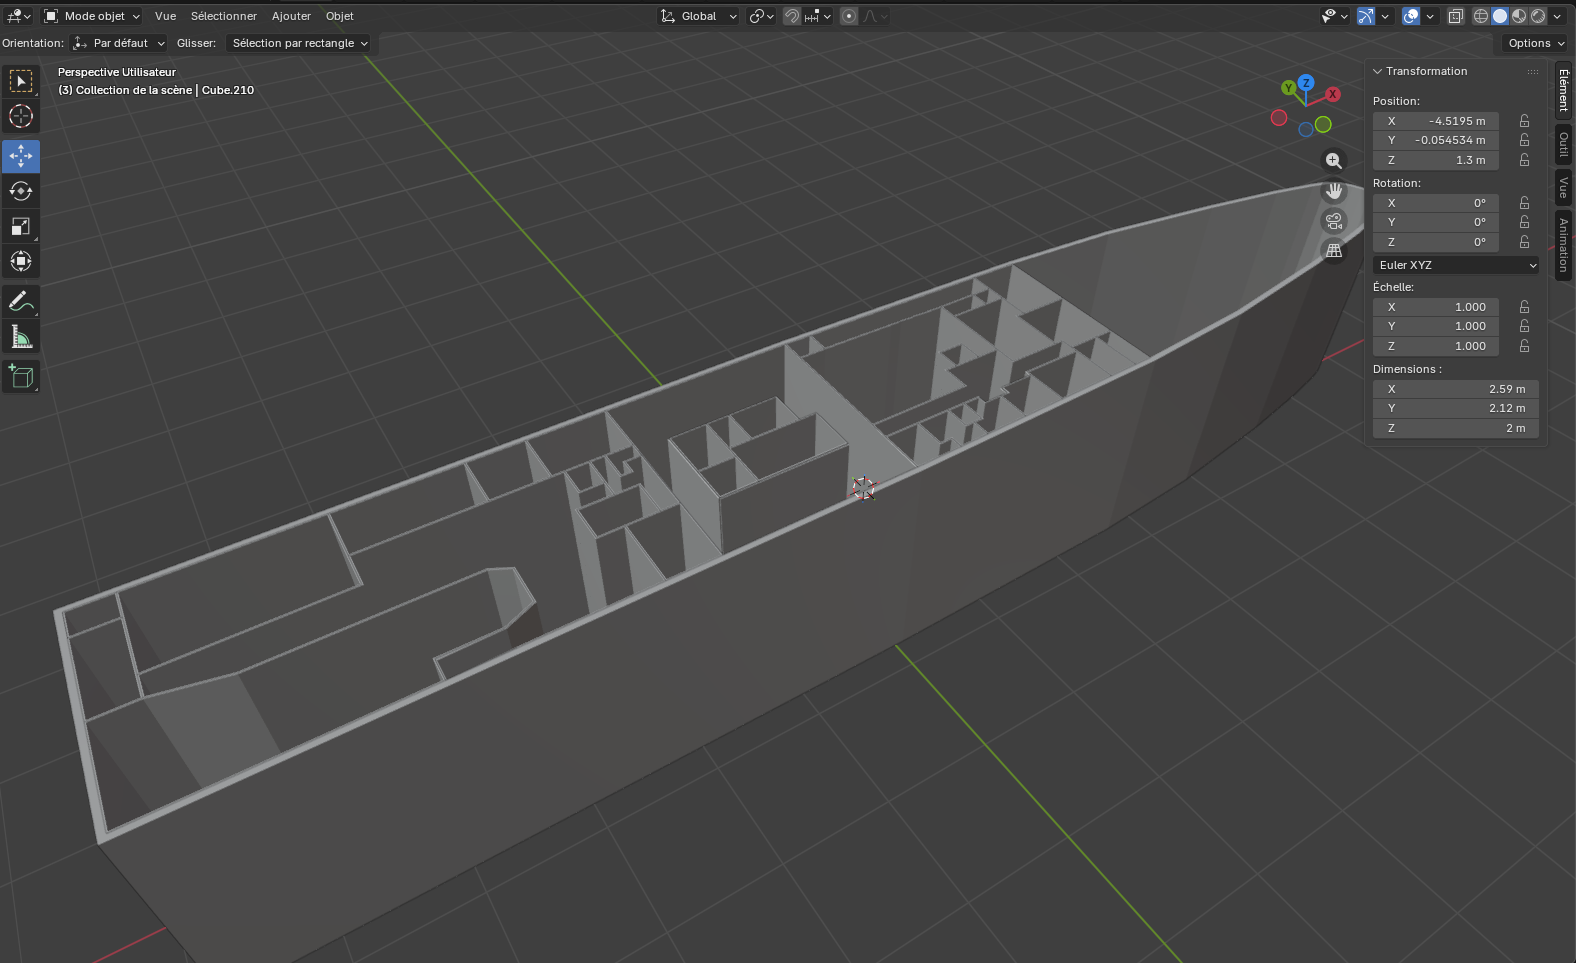The height and width of the screenshot is (963, 1576).
Task: Activate the Rotate tool
Action: tap(21, 191)
